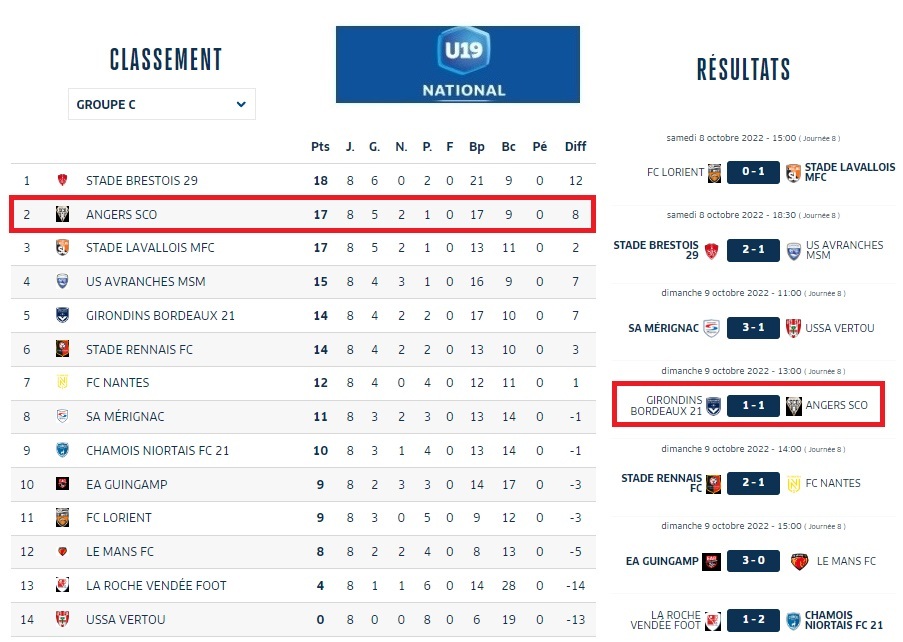The image size is (903, 642).
Task: Click the Angers SCO crest in standings
Action: [62, 214]
